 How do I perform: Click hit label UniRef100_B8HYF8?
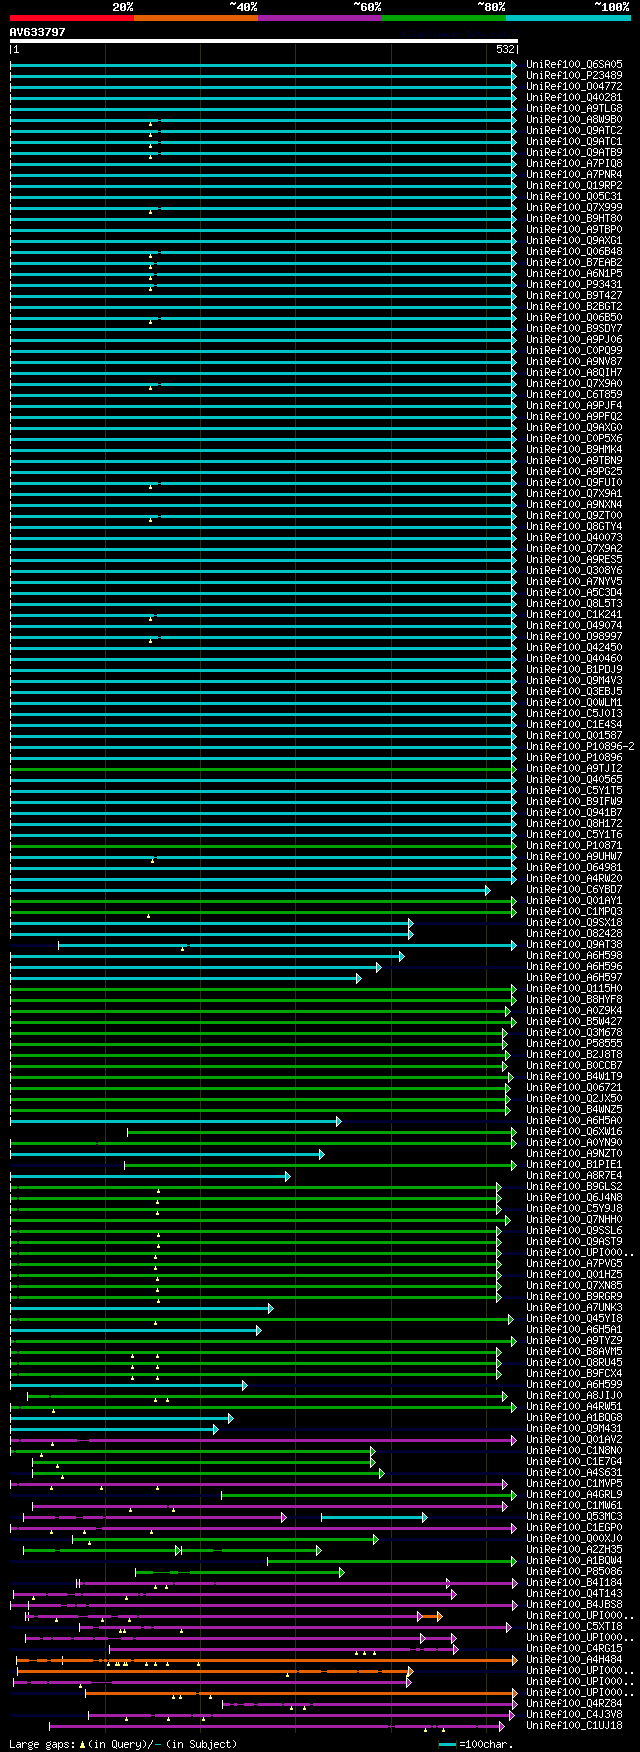tap(574, 999)
